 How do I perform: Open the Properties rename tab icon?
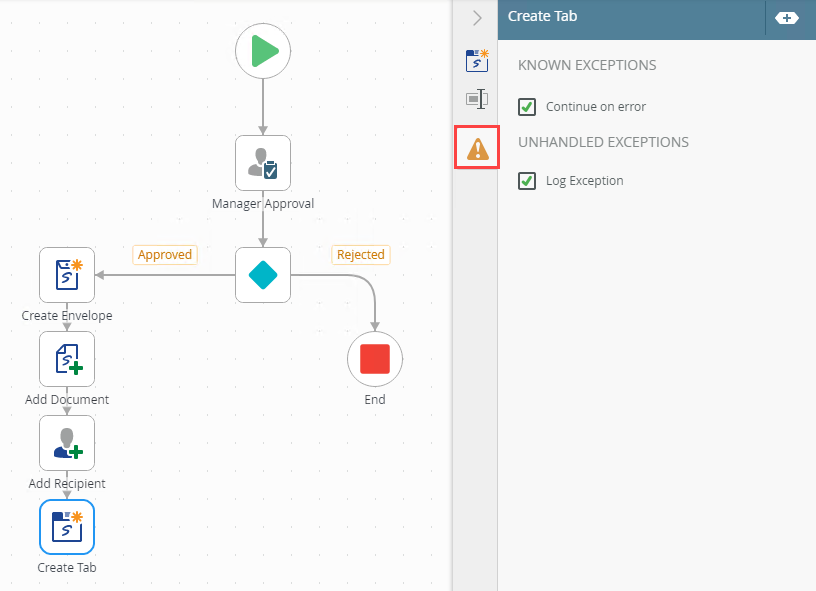(477, 99)
